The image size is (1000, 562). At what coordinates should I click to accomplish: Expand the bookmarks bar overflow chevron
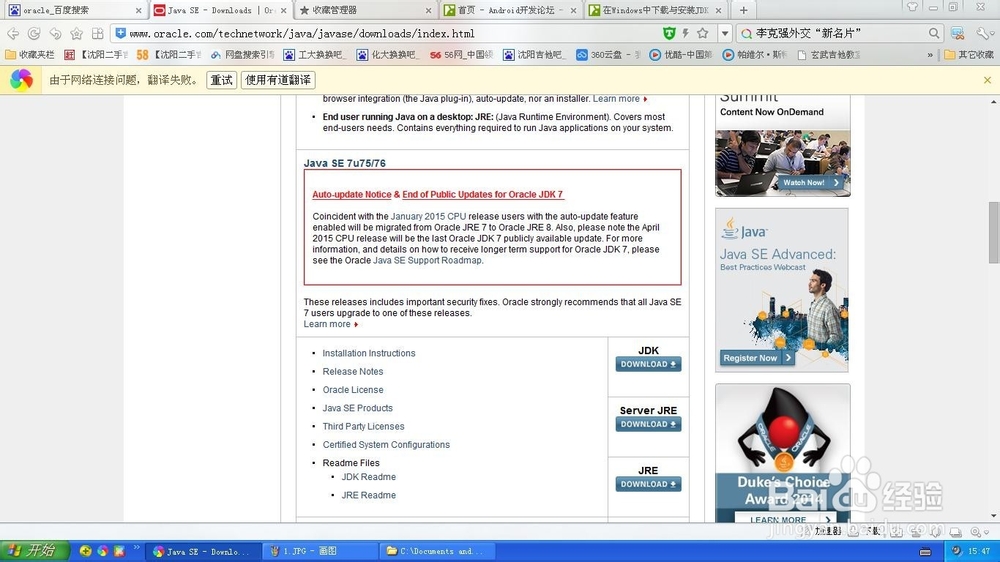point(930,55)
